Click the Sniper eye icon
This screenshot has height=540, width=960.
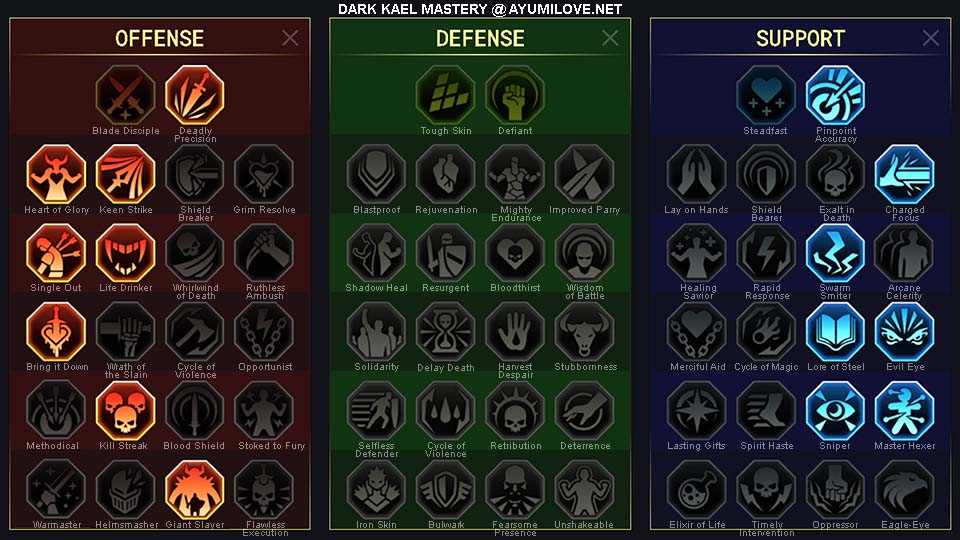pyautogui.click(x=835, y=411)
